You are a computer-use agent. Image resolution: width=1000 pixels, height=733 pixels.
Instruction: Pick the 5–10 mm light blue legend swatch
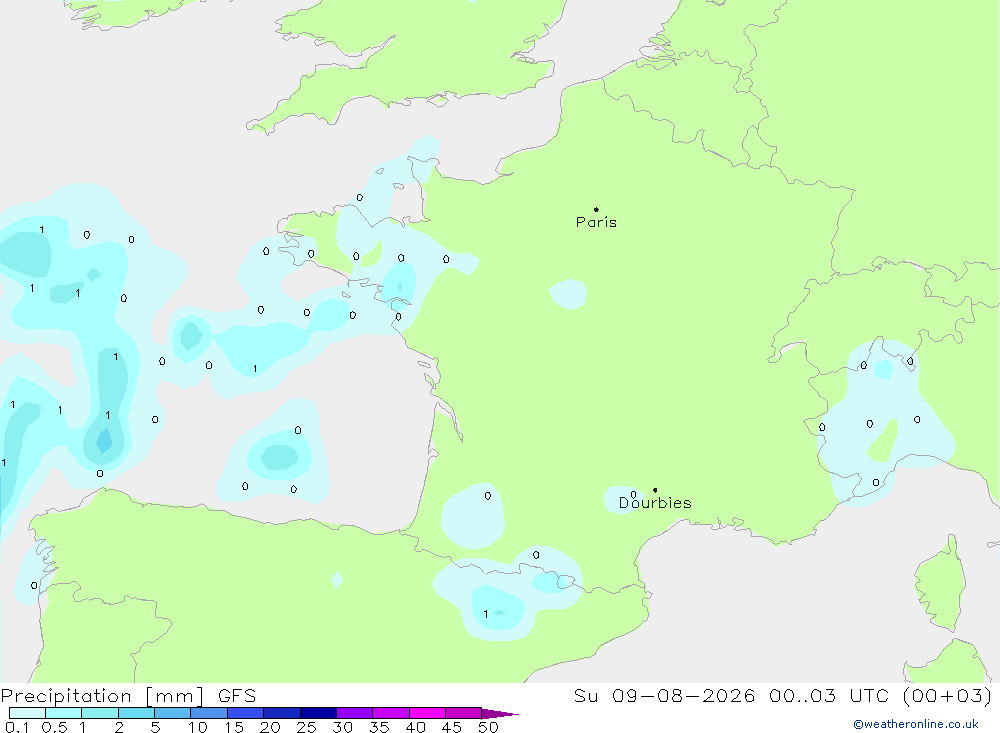pos(172,713)
